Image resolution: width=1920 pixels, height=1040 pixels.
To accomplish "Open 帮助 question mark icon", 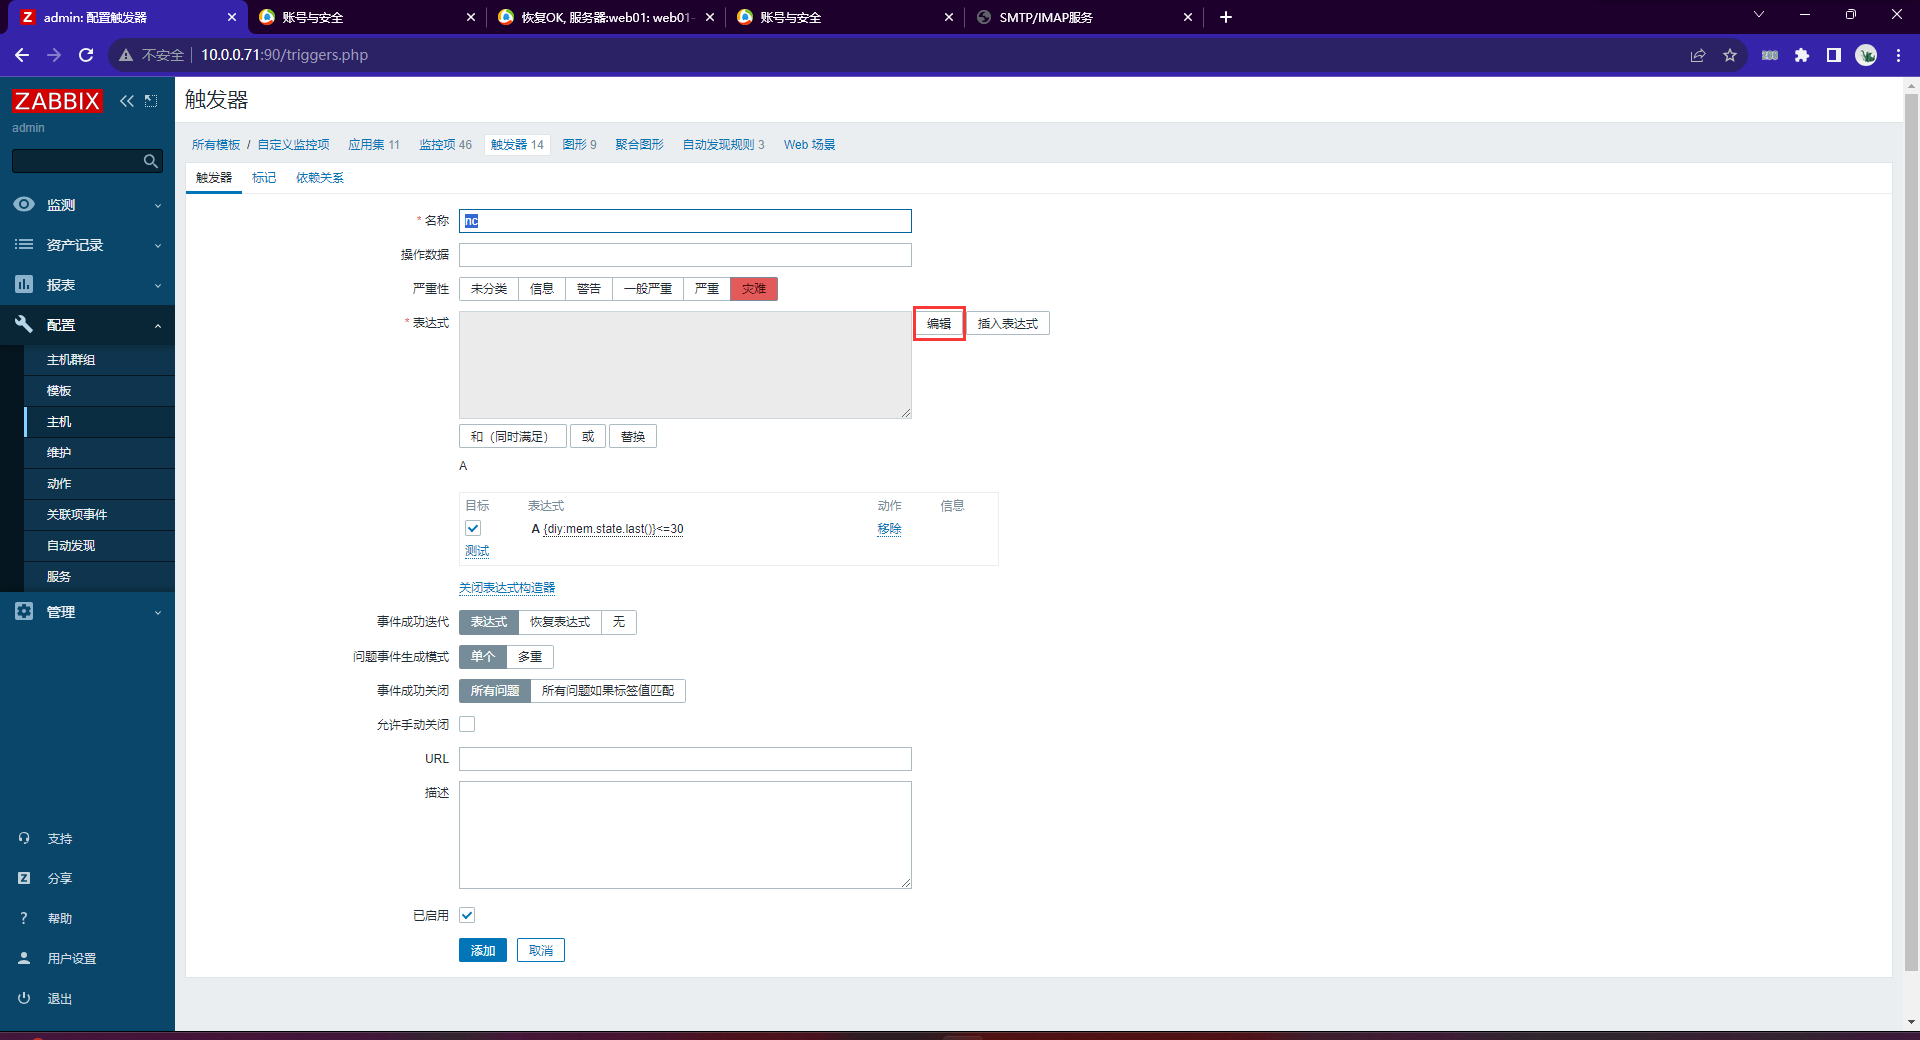I will tap(24, 918).
